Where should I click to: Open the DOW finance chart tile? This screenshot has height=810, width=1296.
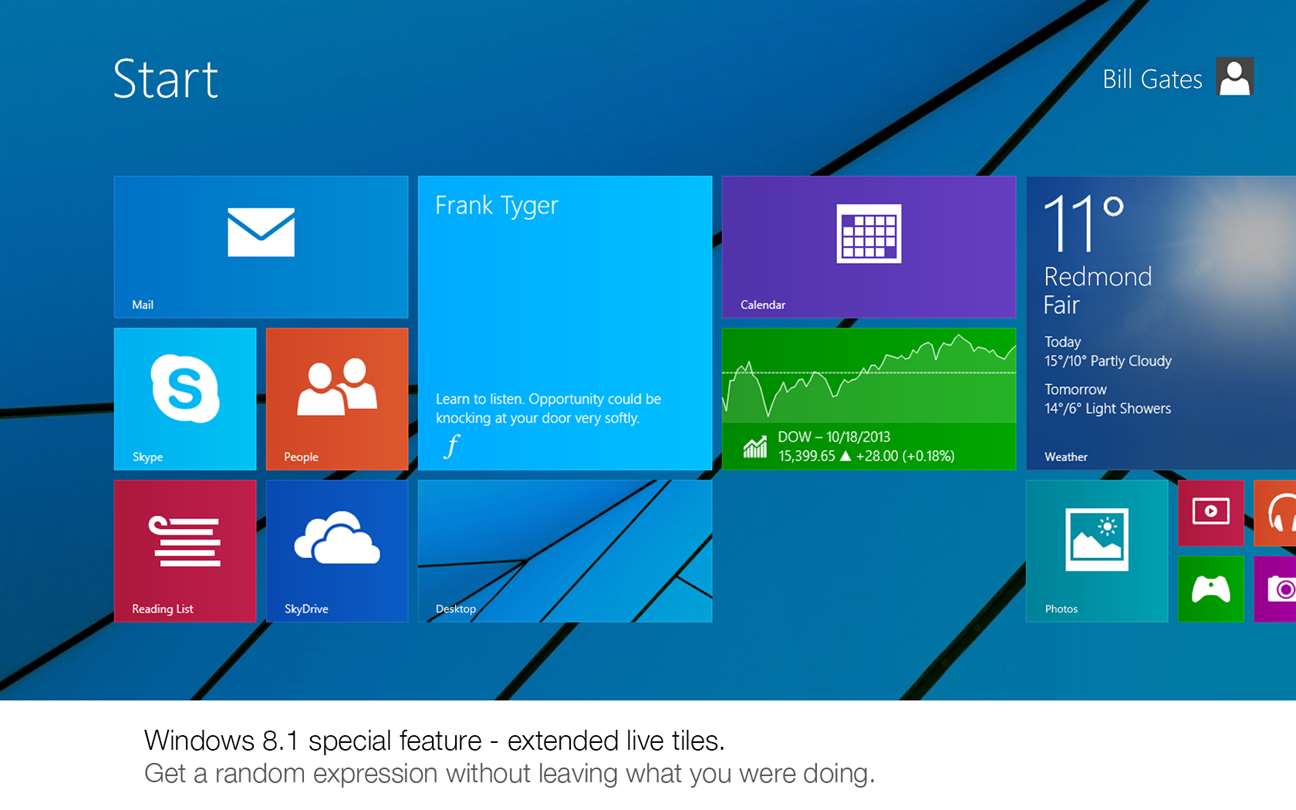(x=869, y=399)
